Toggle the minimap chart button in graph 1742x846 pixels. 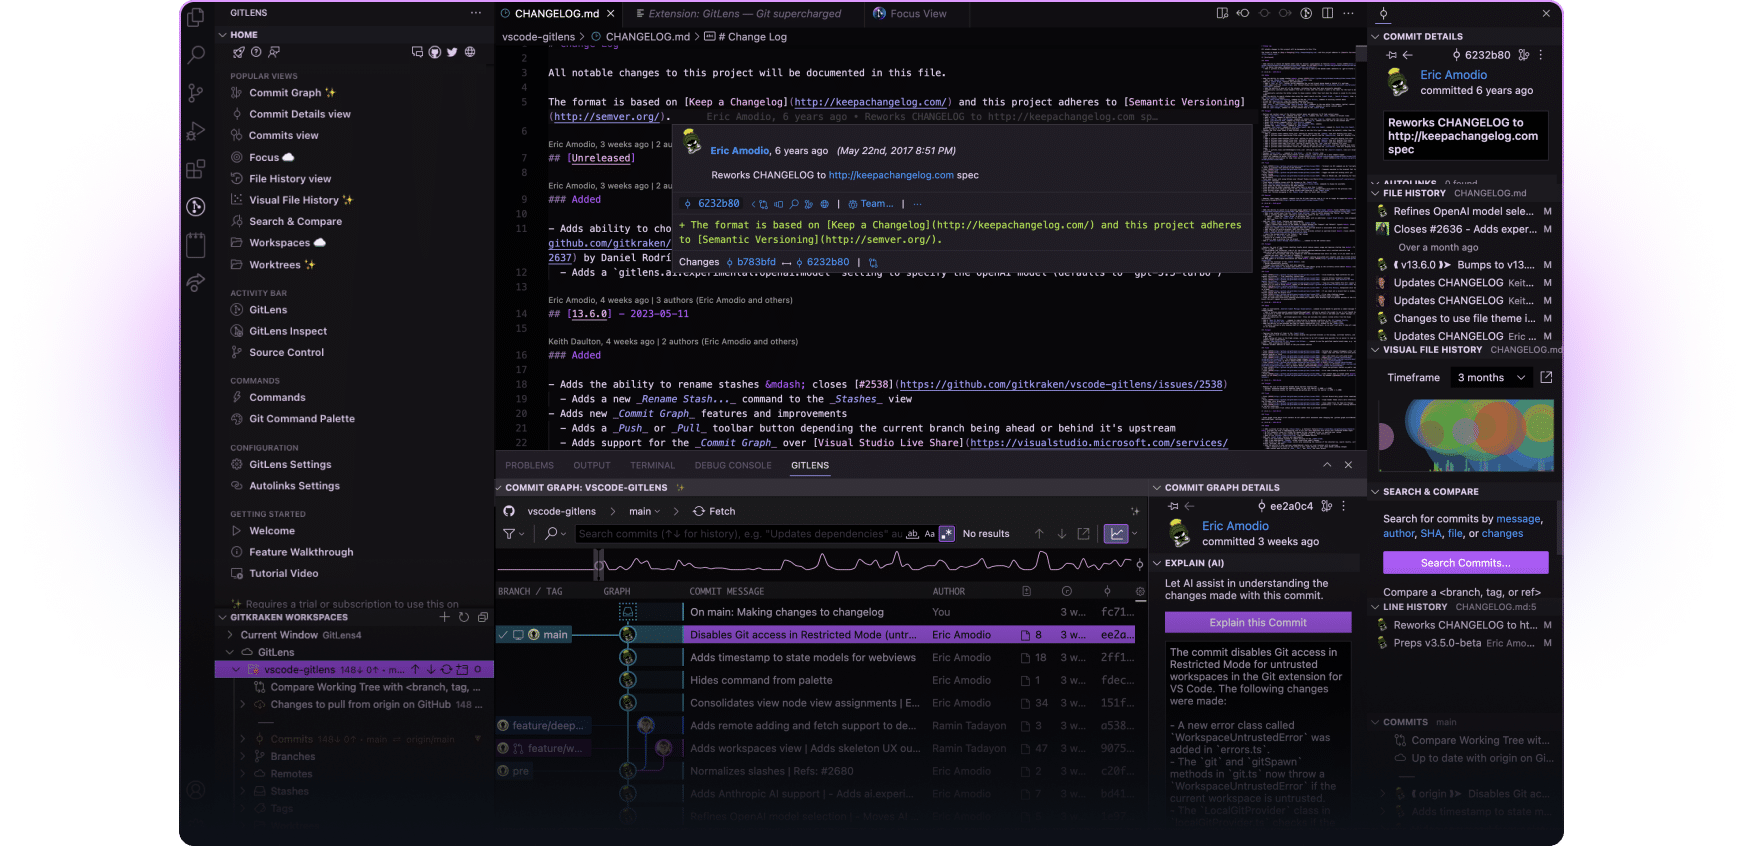pos(1116,534)
